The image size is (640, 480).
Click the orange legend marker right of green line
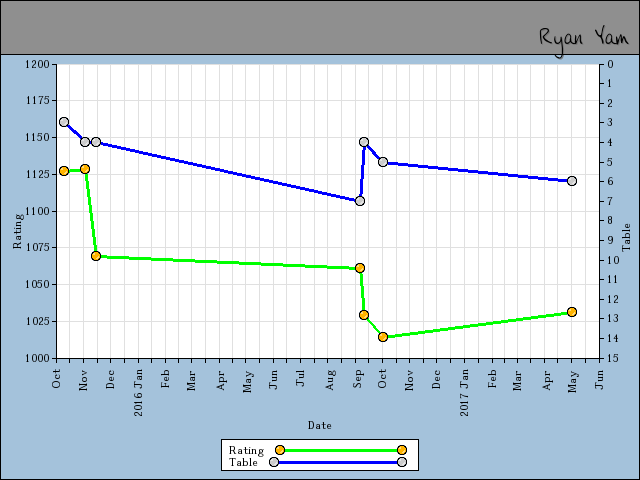(402, 450)
